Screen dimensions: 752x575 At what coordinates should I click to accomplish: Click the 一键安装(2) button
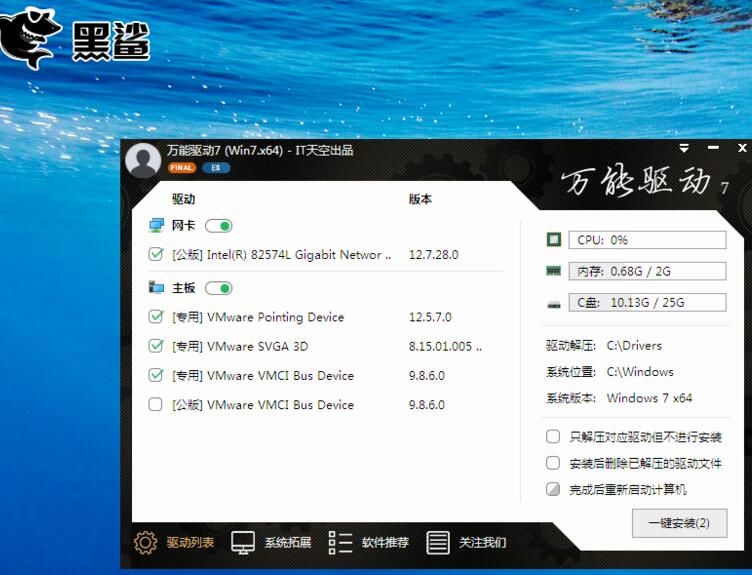(679, 523)
